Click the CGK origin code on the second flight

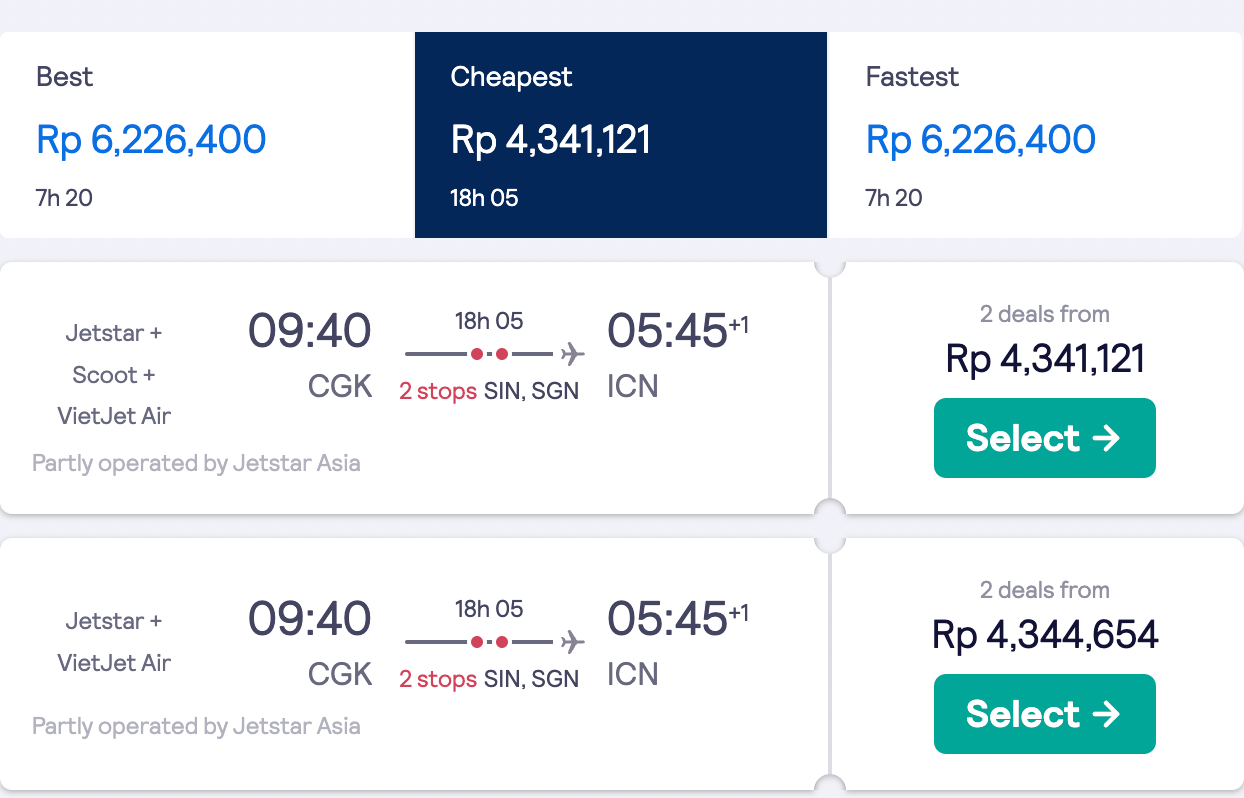(x=340, y=675)
